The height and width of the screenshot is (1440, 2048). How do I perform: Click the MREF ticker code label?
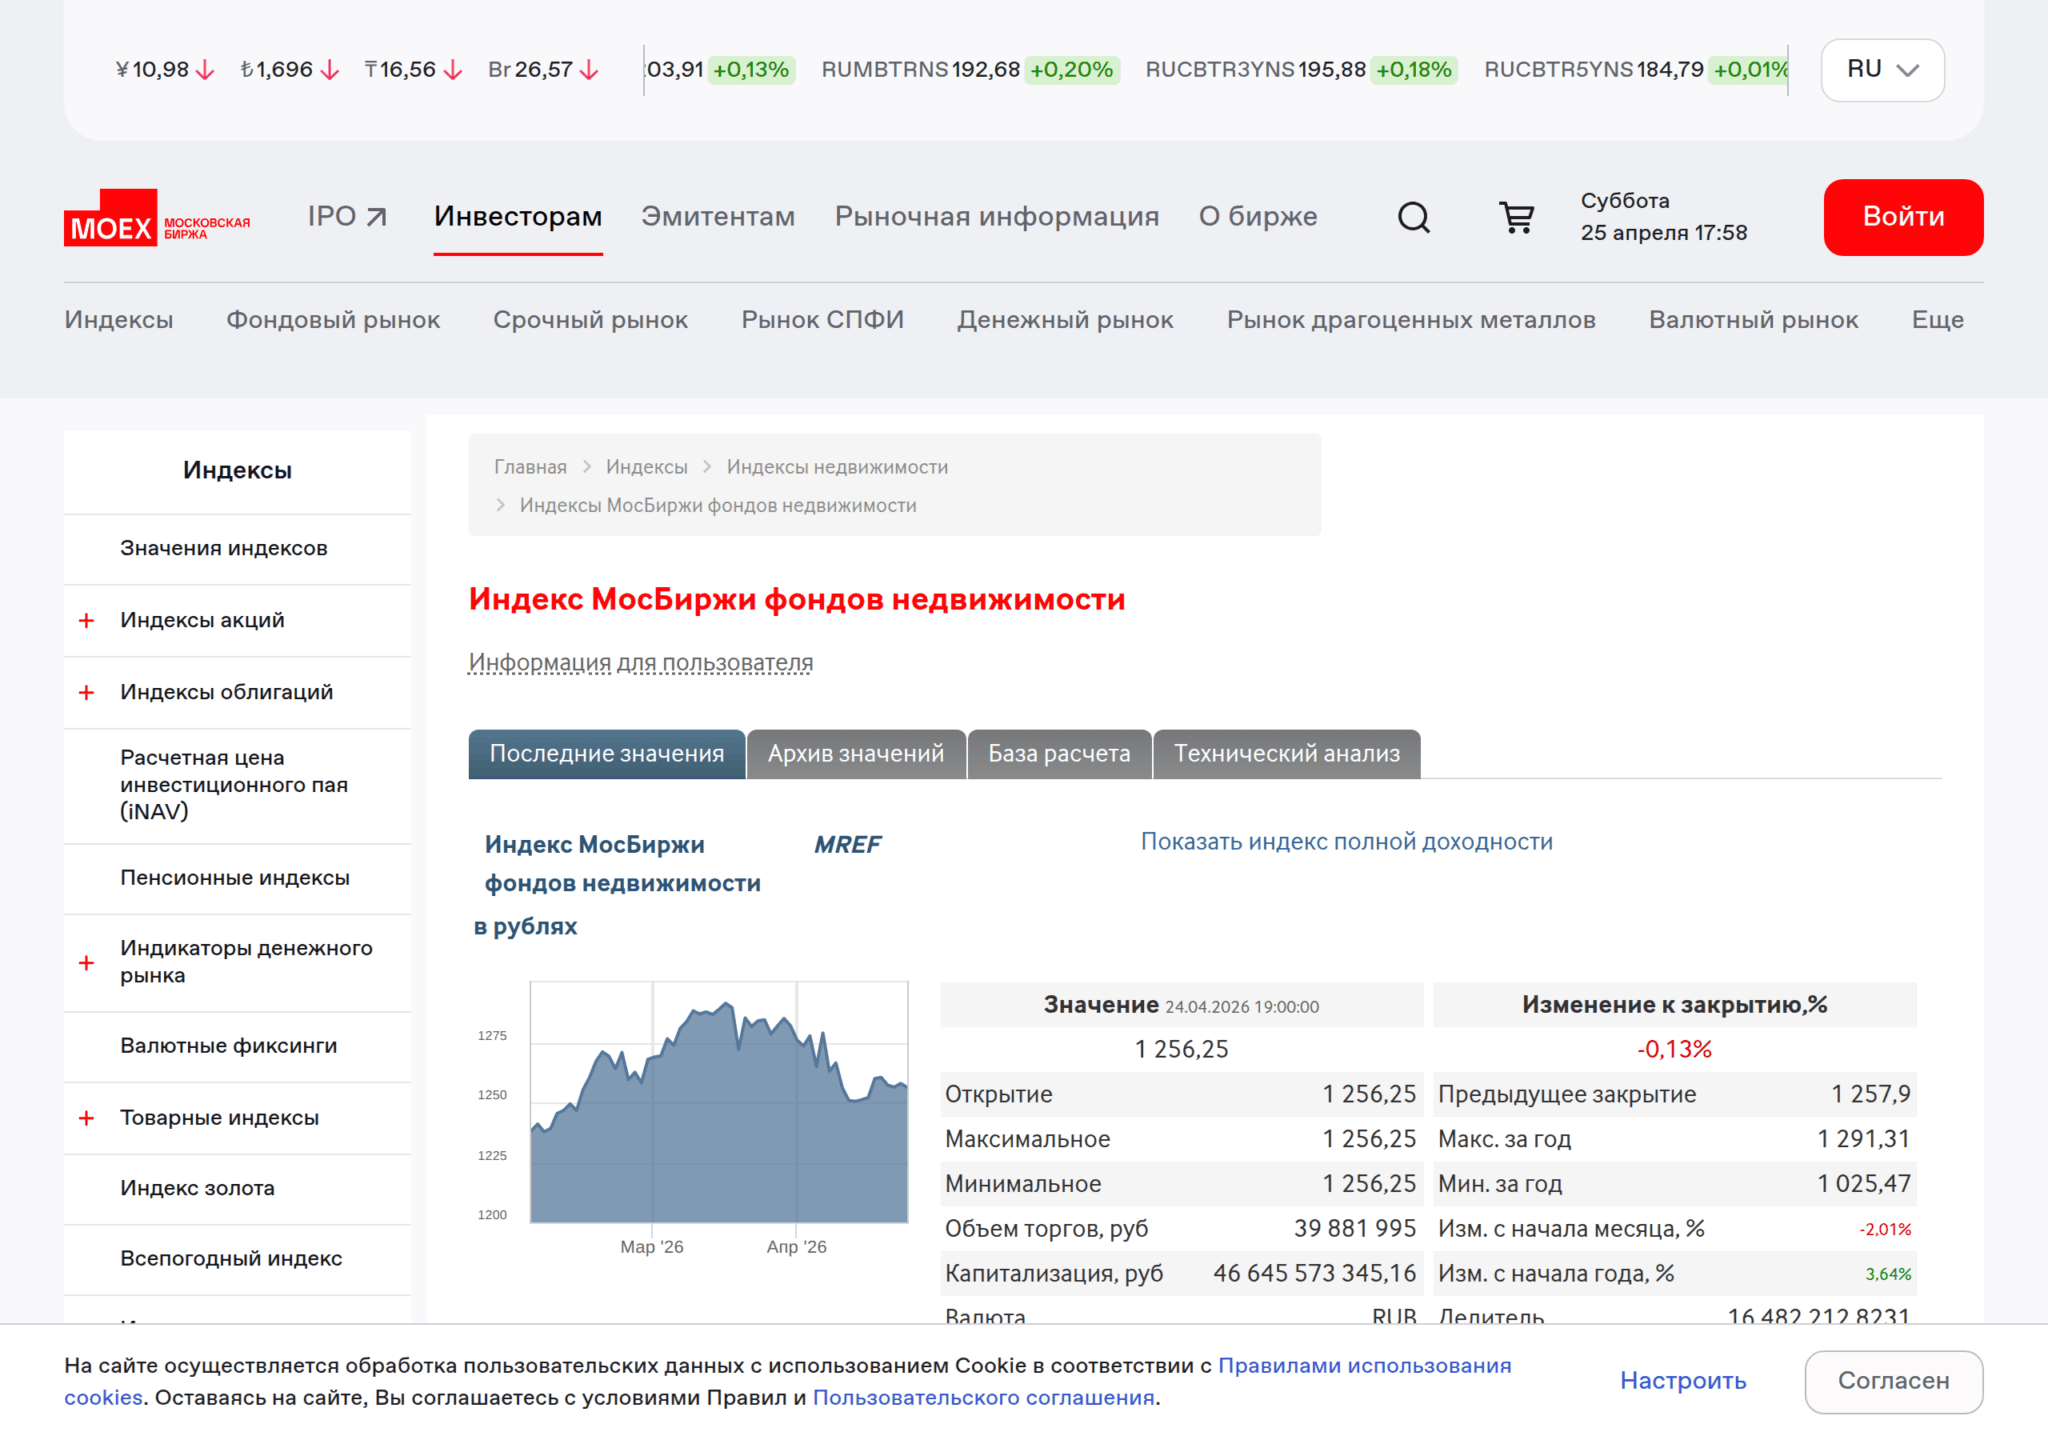pos(848,845)
